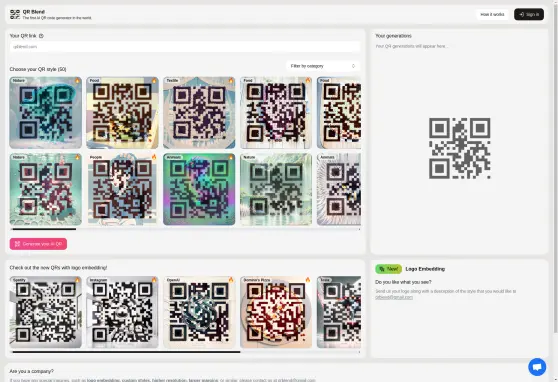Open the Filter by category dropdown
The image size is (558, 382).
[323, 66]
